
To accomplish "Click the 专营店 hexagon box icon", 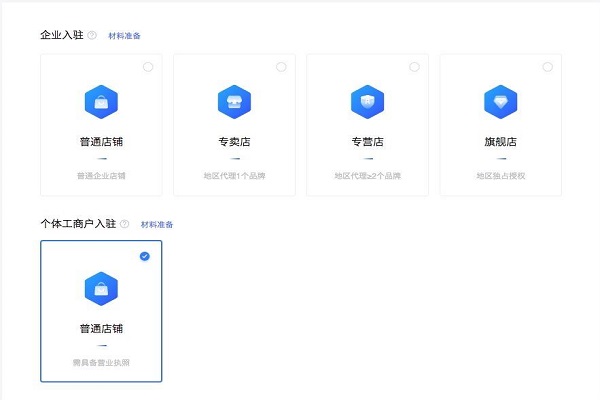I will pos(367,102).
